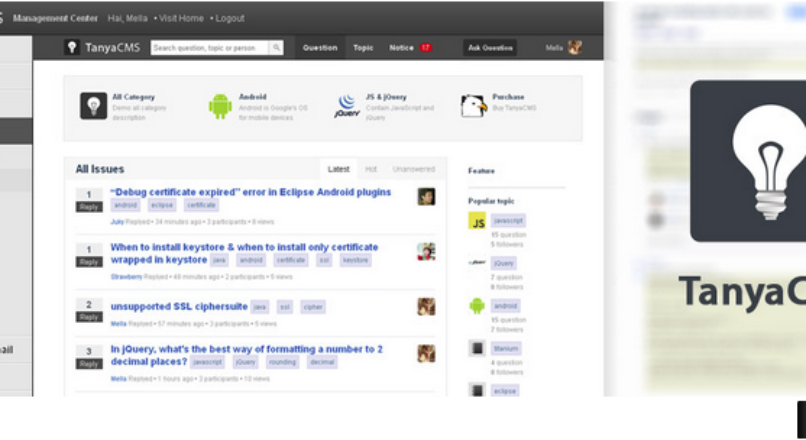The width and height of the screenshot is (806, 440).
Task: Click the eclipse tag in Popular topic
Action: pyautogui.click(x=505, y=391)
